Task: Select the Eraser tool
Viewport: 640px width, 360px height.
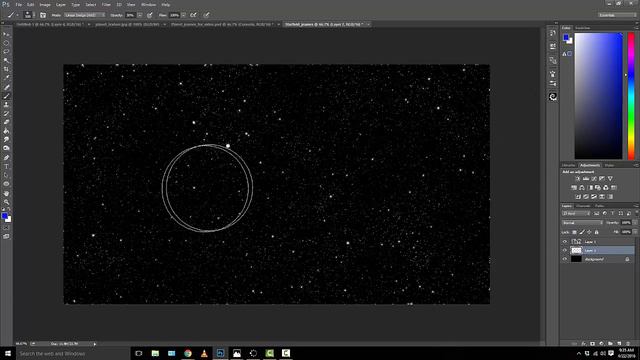Action: pos(6,122)
